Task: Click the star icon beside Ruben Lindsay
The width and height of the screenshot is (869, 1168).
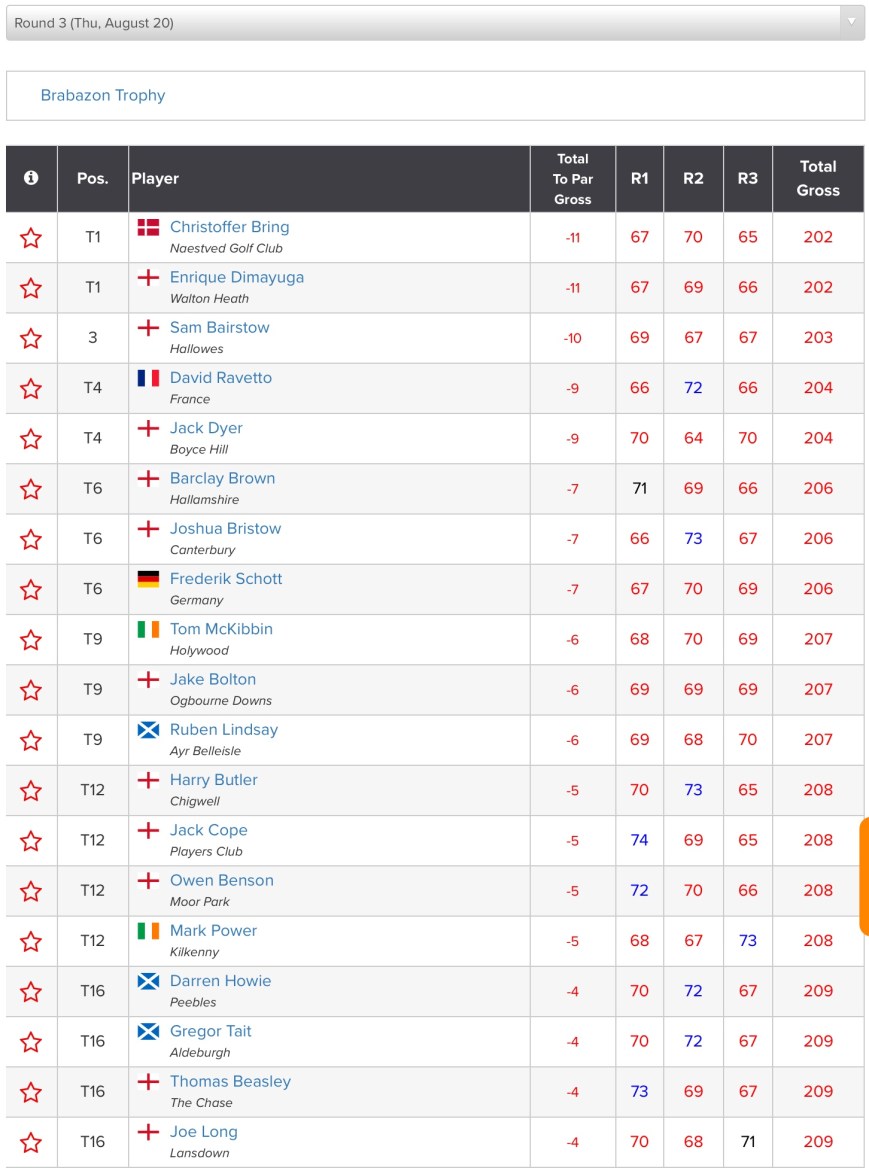Action: [31, 741]
